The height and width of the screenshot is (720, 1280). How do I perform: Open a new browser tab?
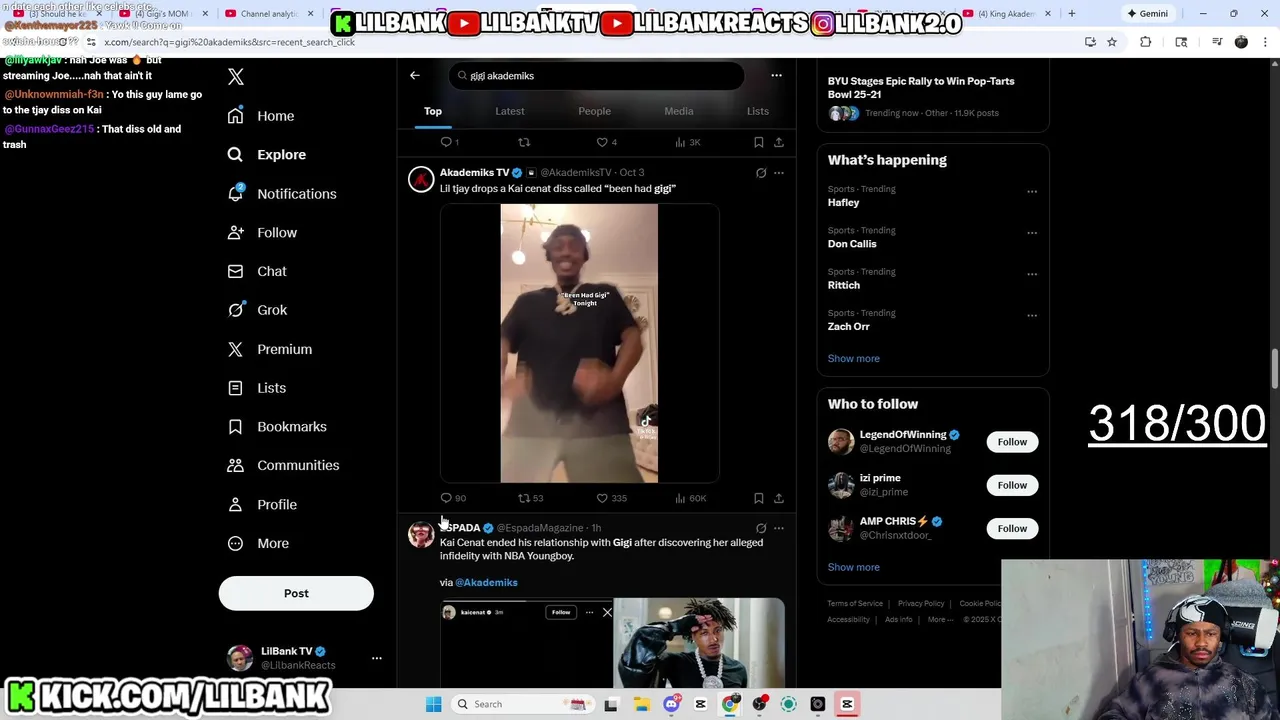coord(1072,14)
